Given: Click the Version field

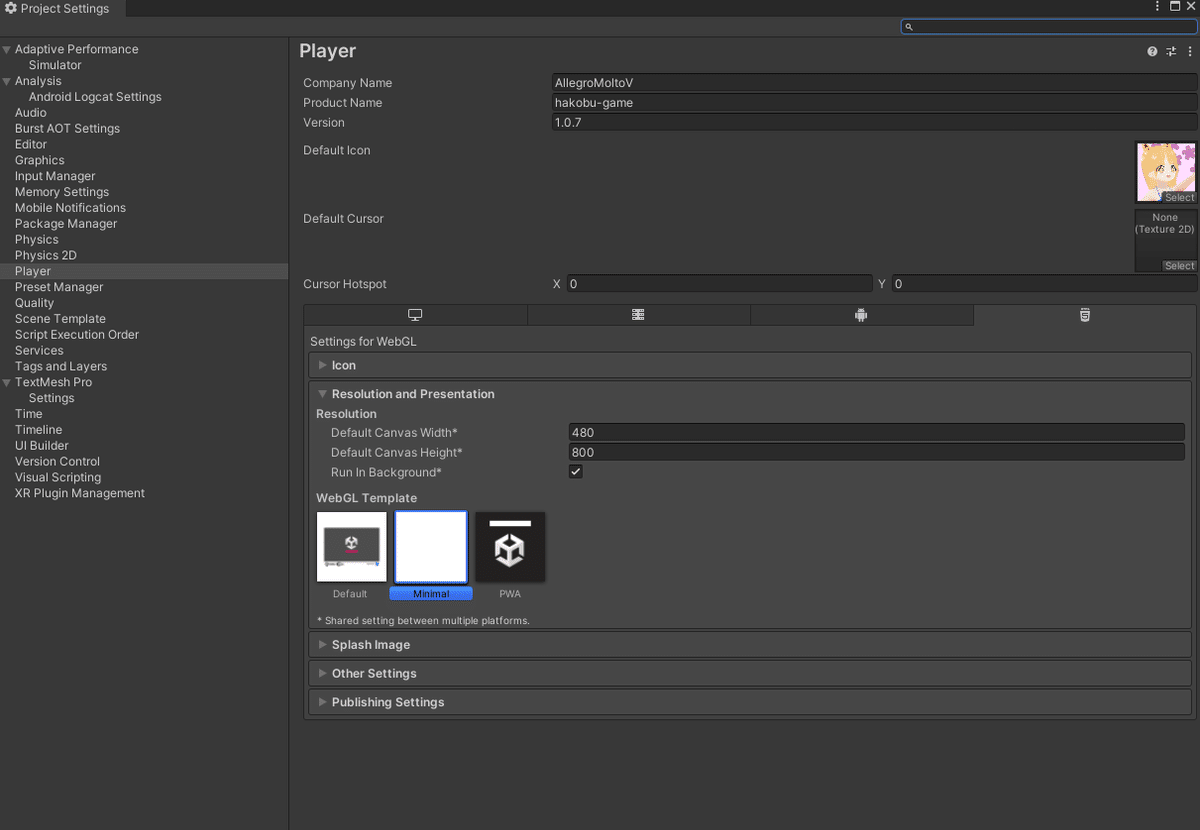Looking at the screenshot, I should tap(875, 123).
